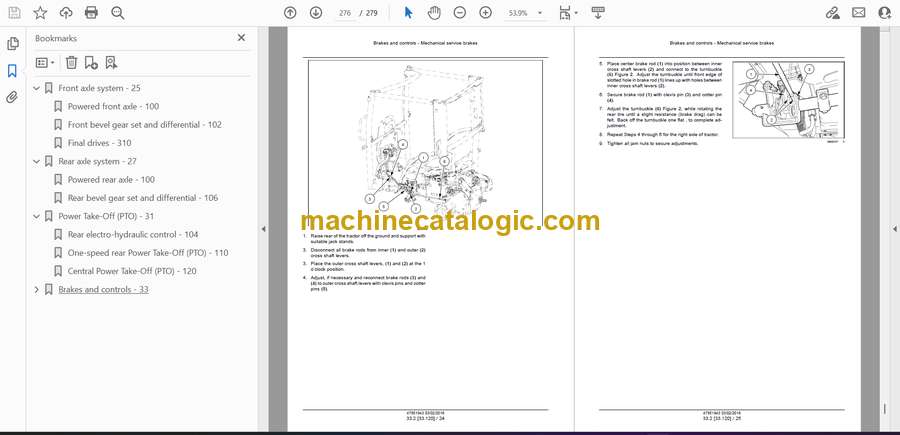Viewport: 900px width, 435px height.
Task: Click the Save file icon
Action: point(14,13)
